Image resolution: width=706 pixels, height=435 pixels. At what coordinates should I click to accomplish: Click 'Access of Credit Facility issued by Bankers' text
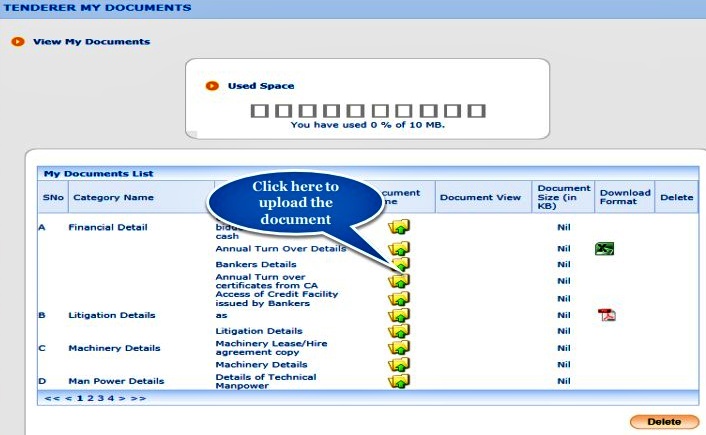click(x=276, y=299)
